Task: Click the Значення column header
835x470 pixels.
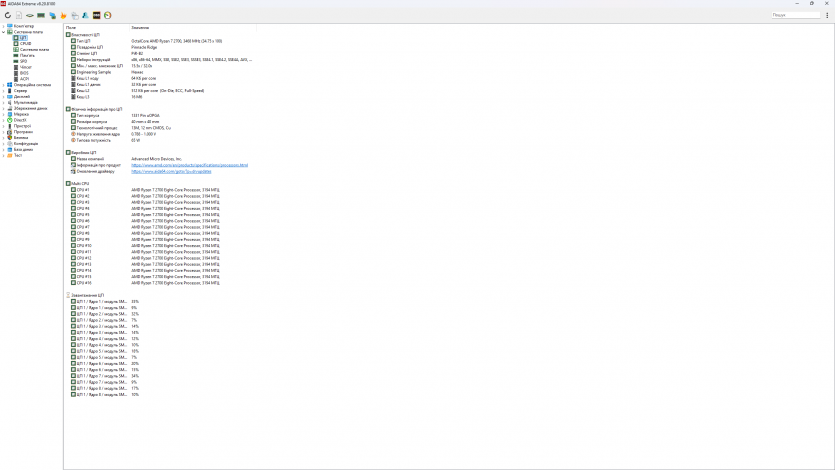Action: [140, 26]
